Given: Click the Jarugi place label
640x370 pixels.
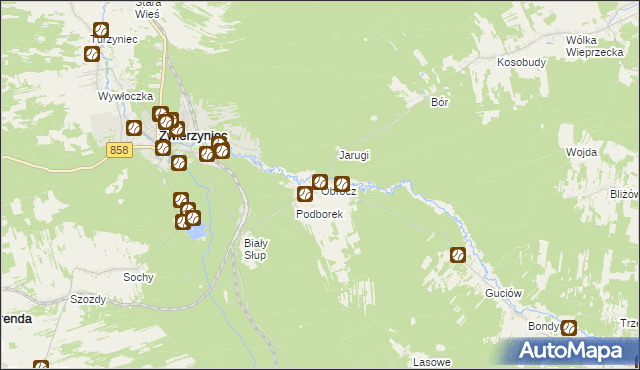Looking at the screenshot, I should 354,155.
